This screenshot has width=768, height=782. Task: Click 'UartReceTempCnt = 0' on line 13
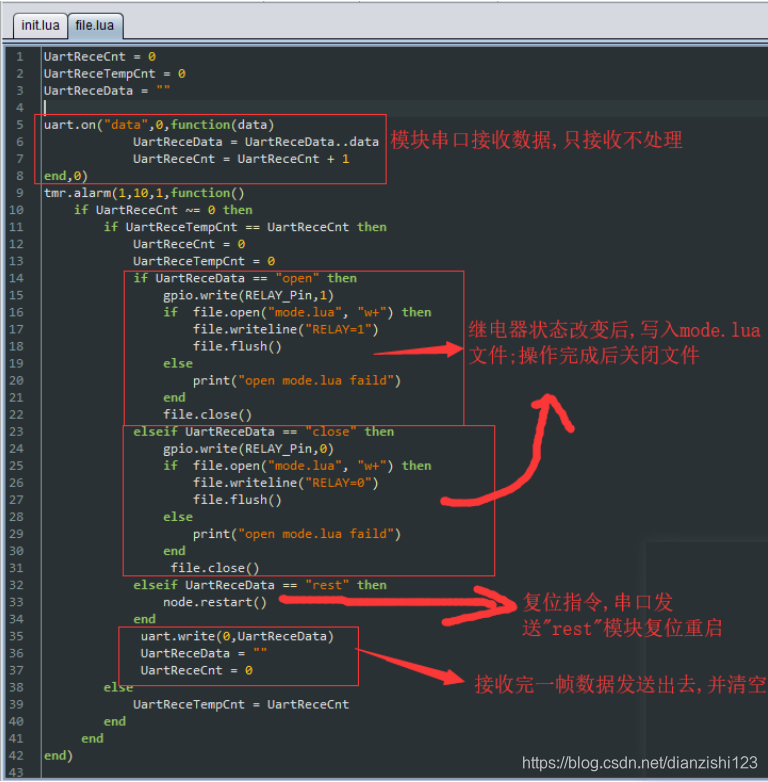(204, 261)
